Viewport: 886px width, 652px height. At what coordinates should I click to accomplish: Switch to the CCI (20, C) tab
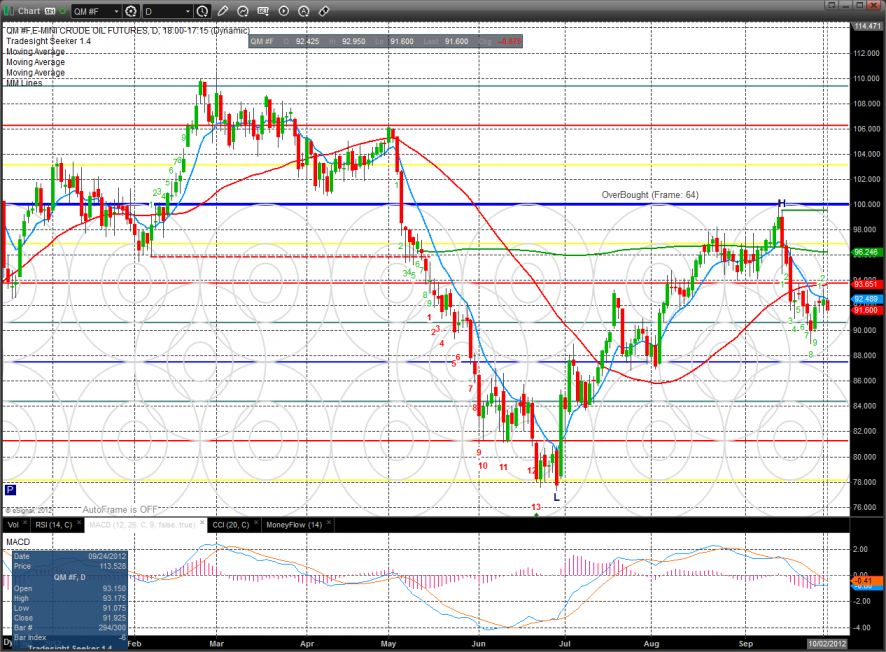coord(231,523)
